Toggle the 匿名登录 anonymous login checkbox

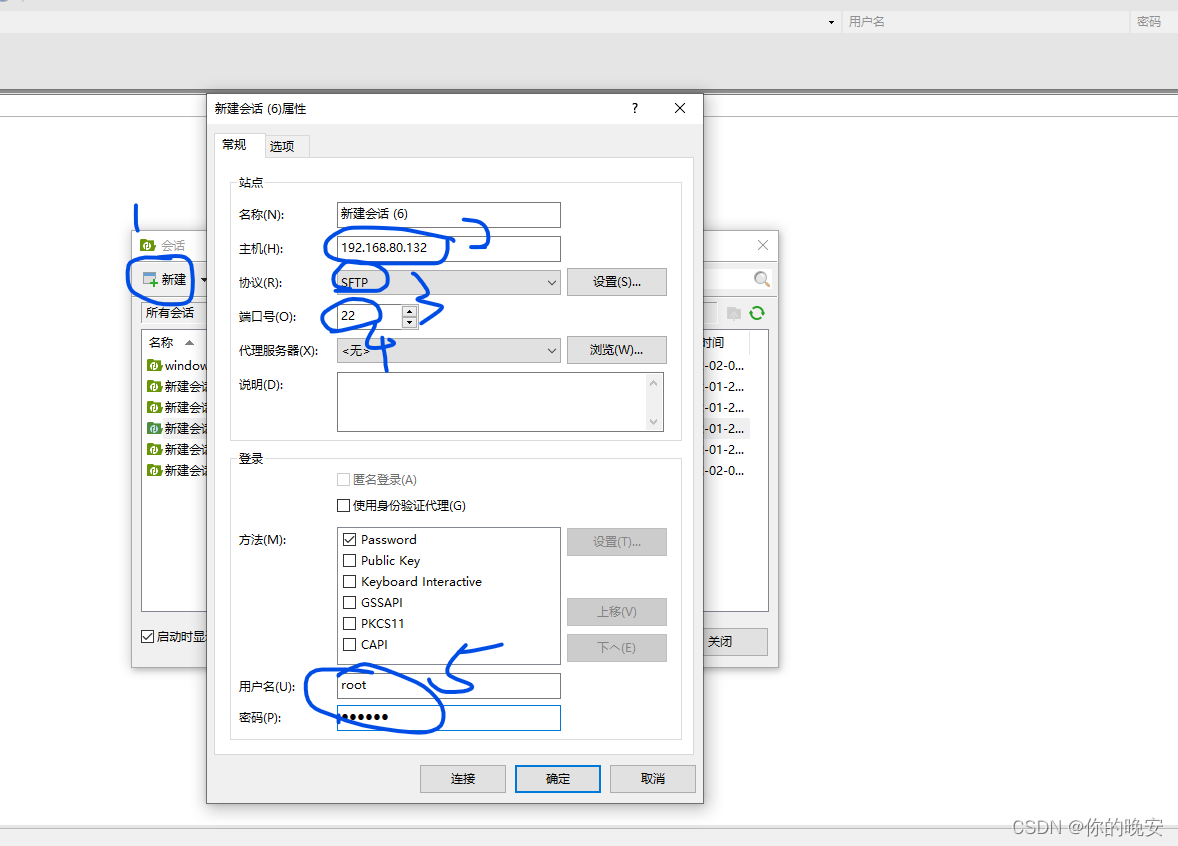point(343,479)
